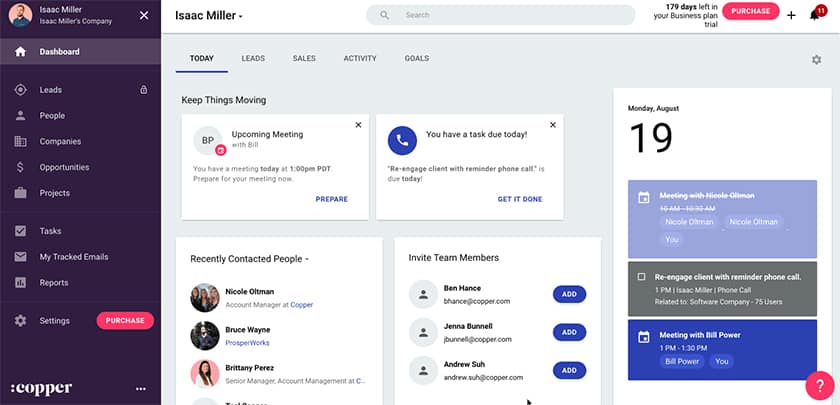Open Nicole Oltman's photo thumbnail

tap(205, 298)
